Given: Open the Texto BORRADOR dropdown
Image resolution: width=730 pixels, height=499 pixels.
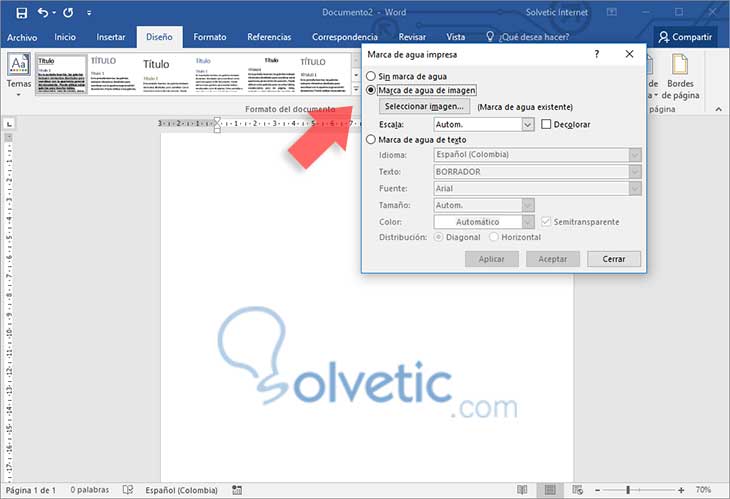Looking at the screenshot, I should [635, 172].
